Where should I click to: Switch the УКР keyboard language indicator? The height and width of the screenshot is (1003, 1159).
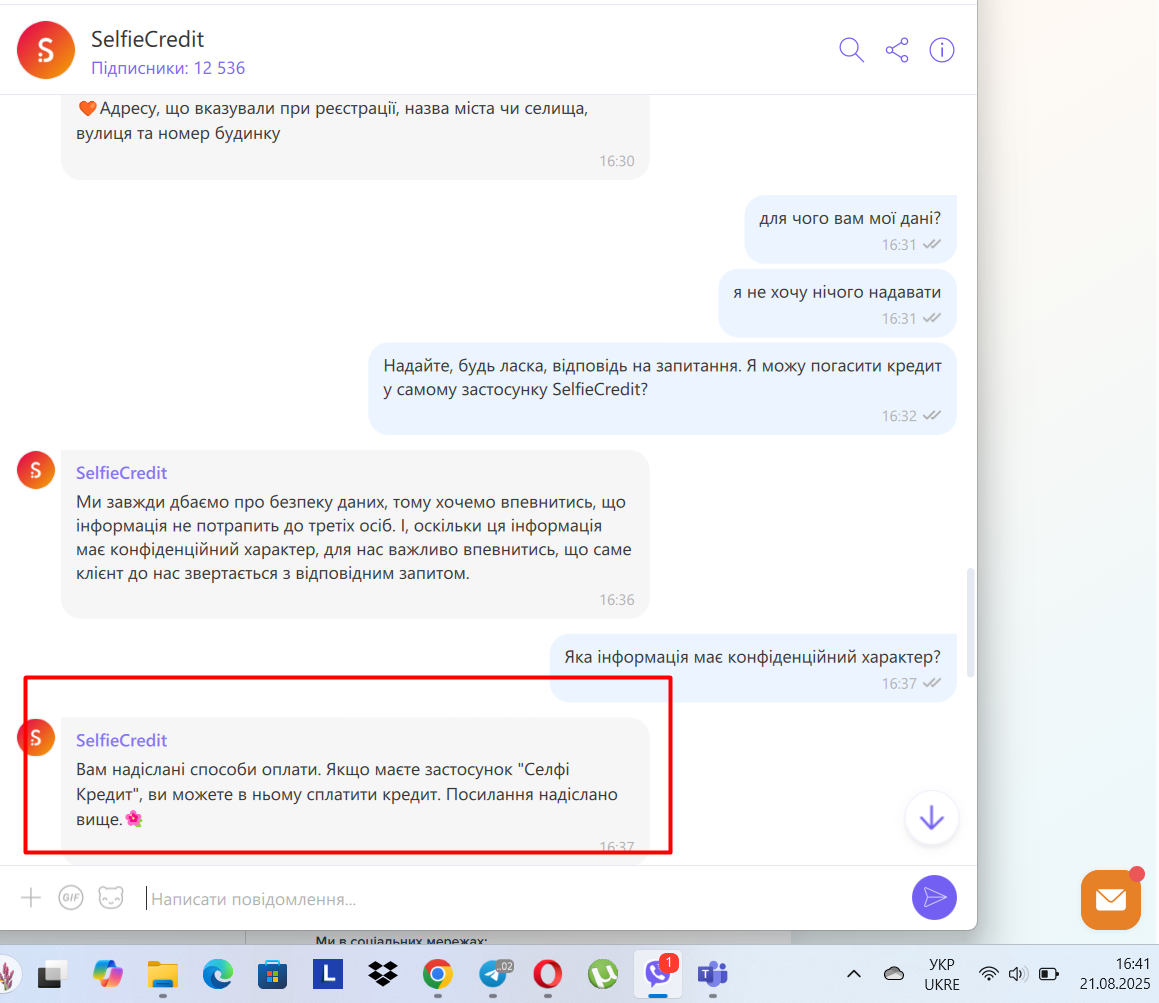[x=942, y=974]
